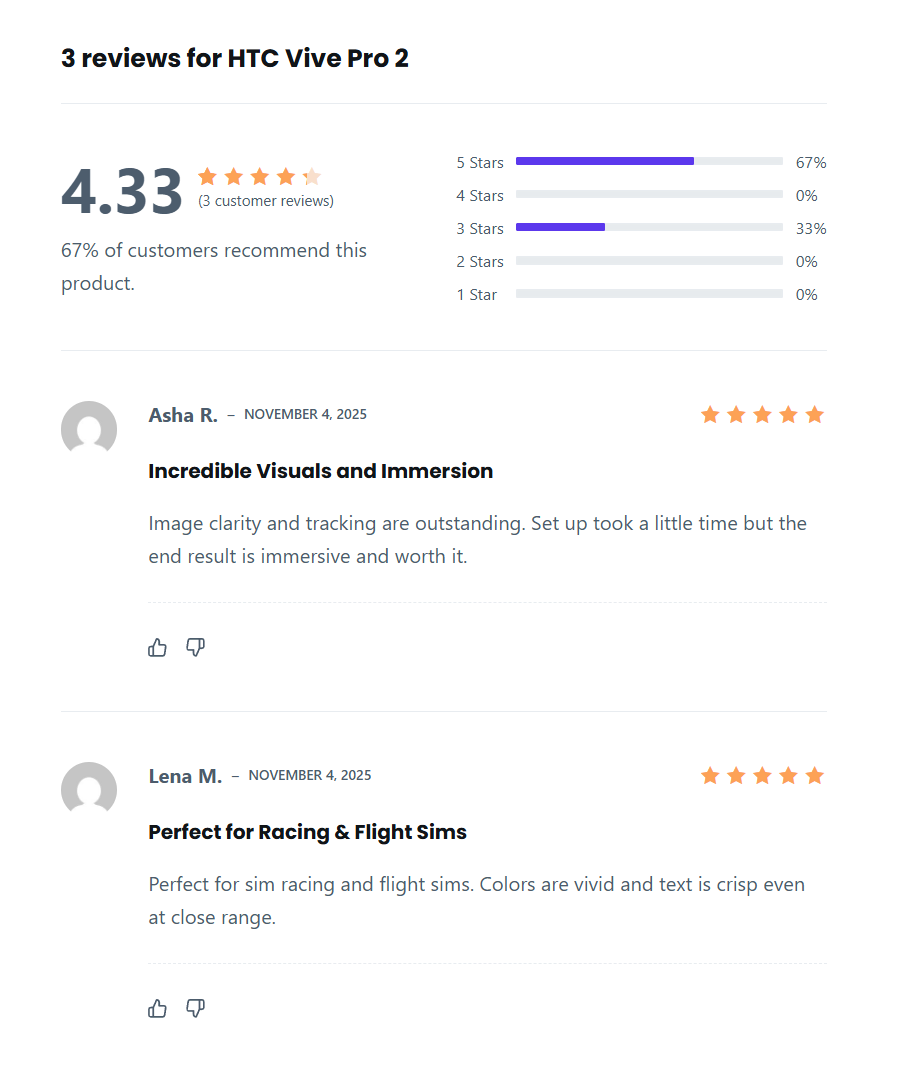The width and height of the screenshot is (902, 1068).
Task: Open the "Perfect for Racing & Flight Sims" title
Action: click(x=307, y=832)
